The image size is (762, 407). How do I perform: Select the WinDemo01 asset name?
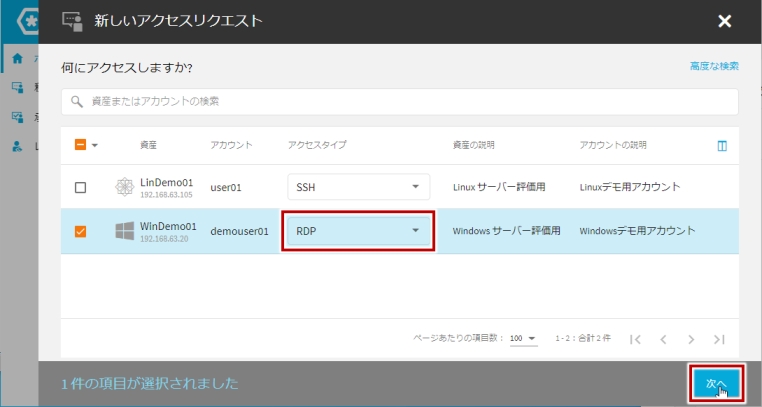pos(168,226)
